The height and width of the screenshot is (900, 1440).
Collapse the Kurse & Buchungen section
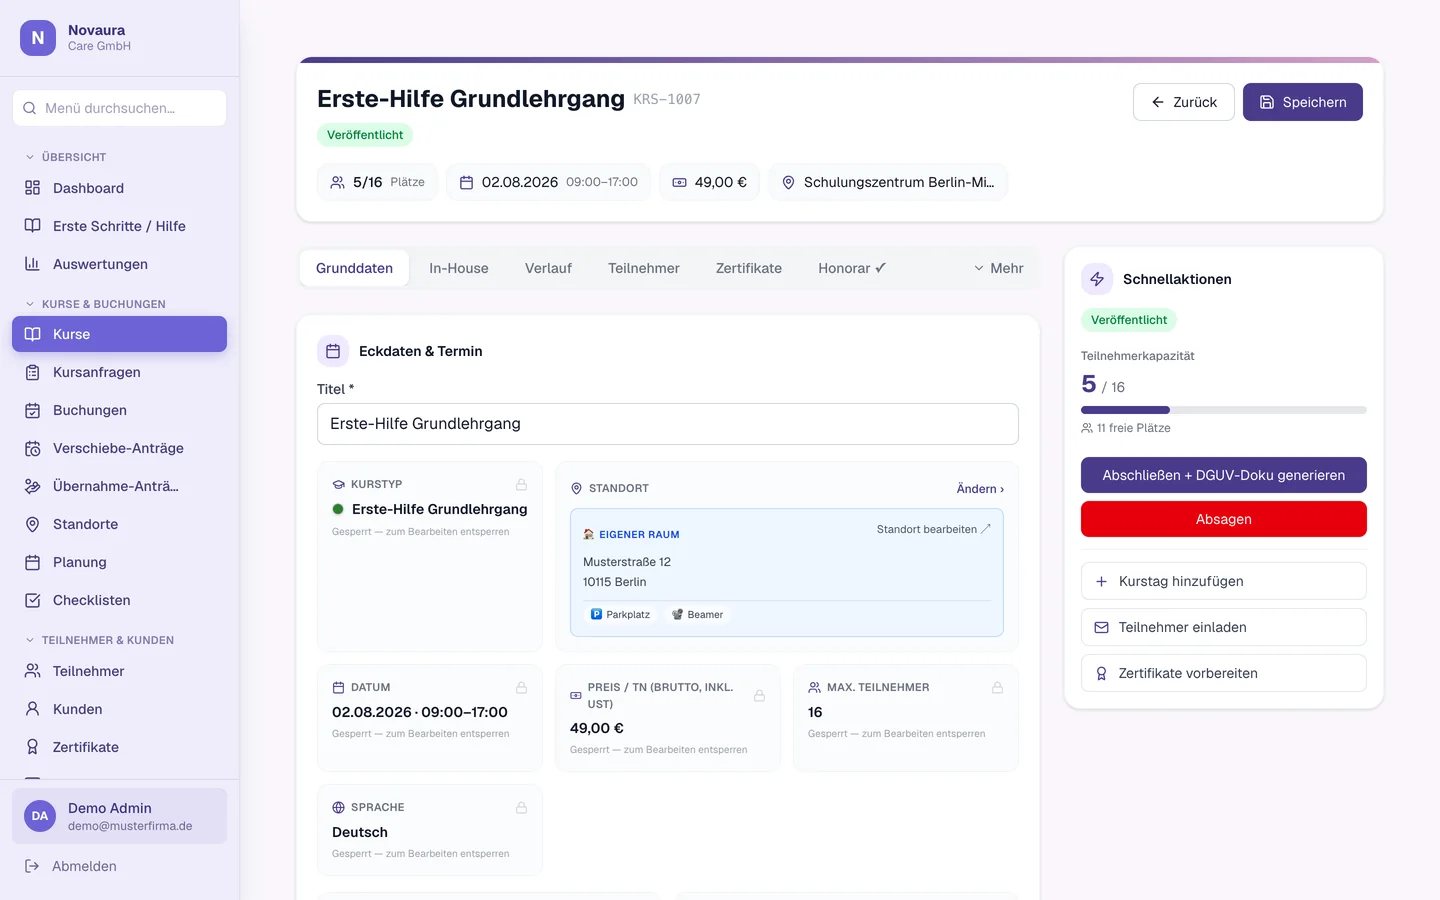click(x=95, y=304)
